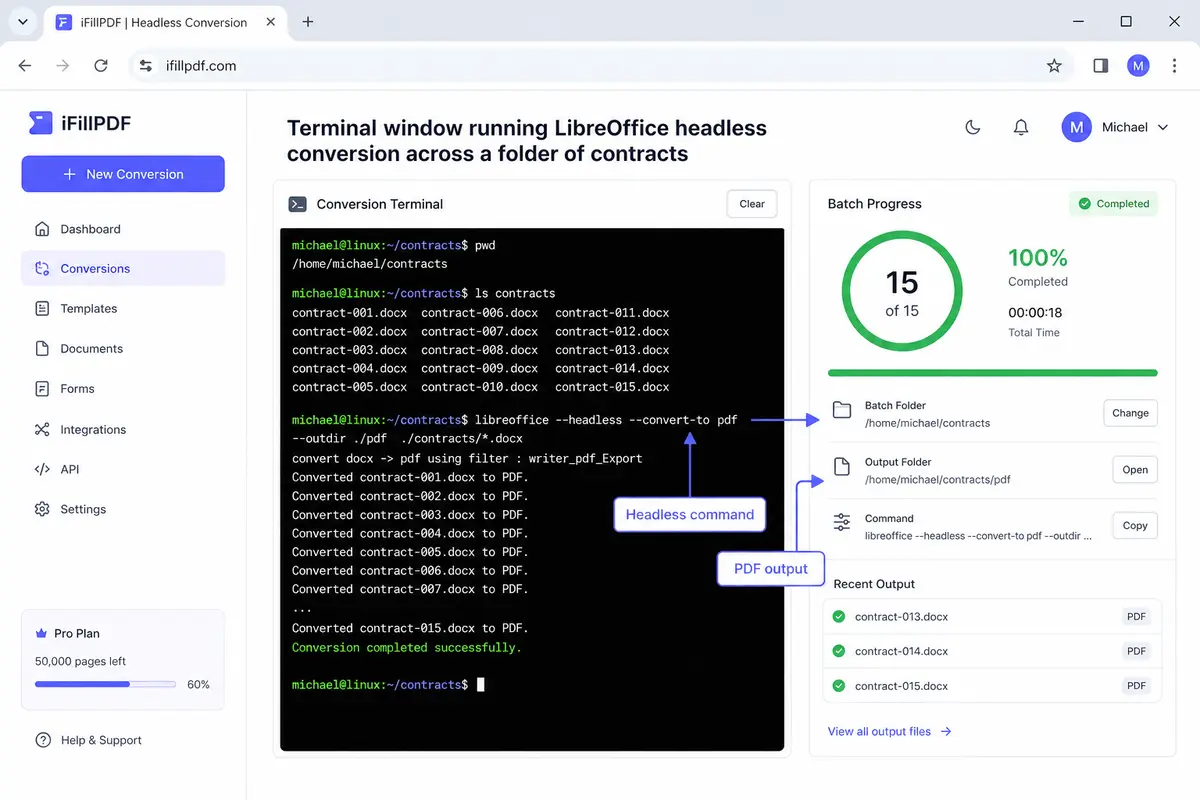Copy the libreoffice command
1200x800 pixels.
[x=1135, y=526]
